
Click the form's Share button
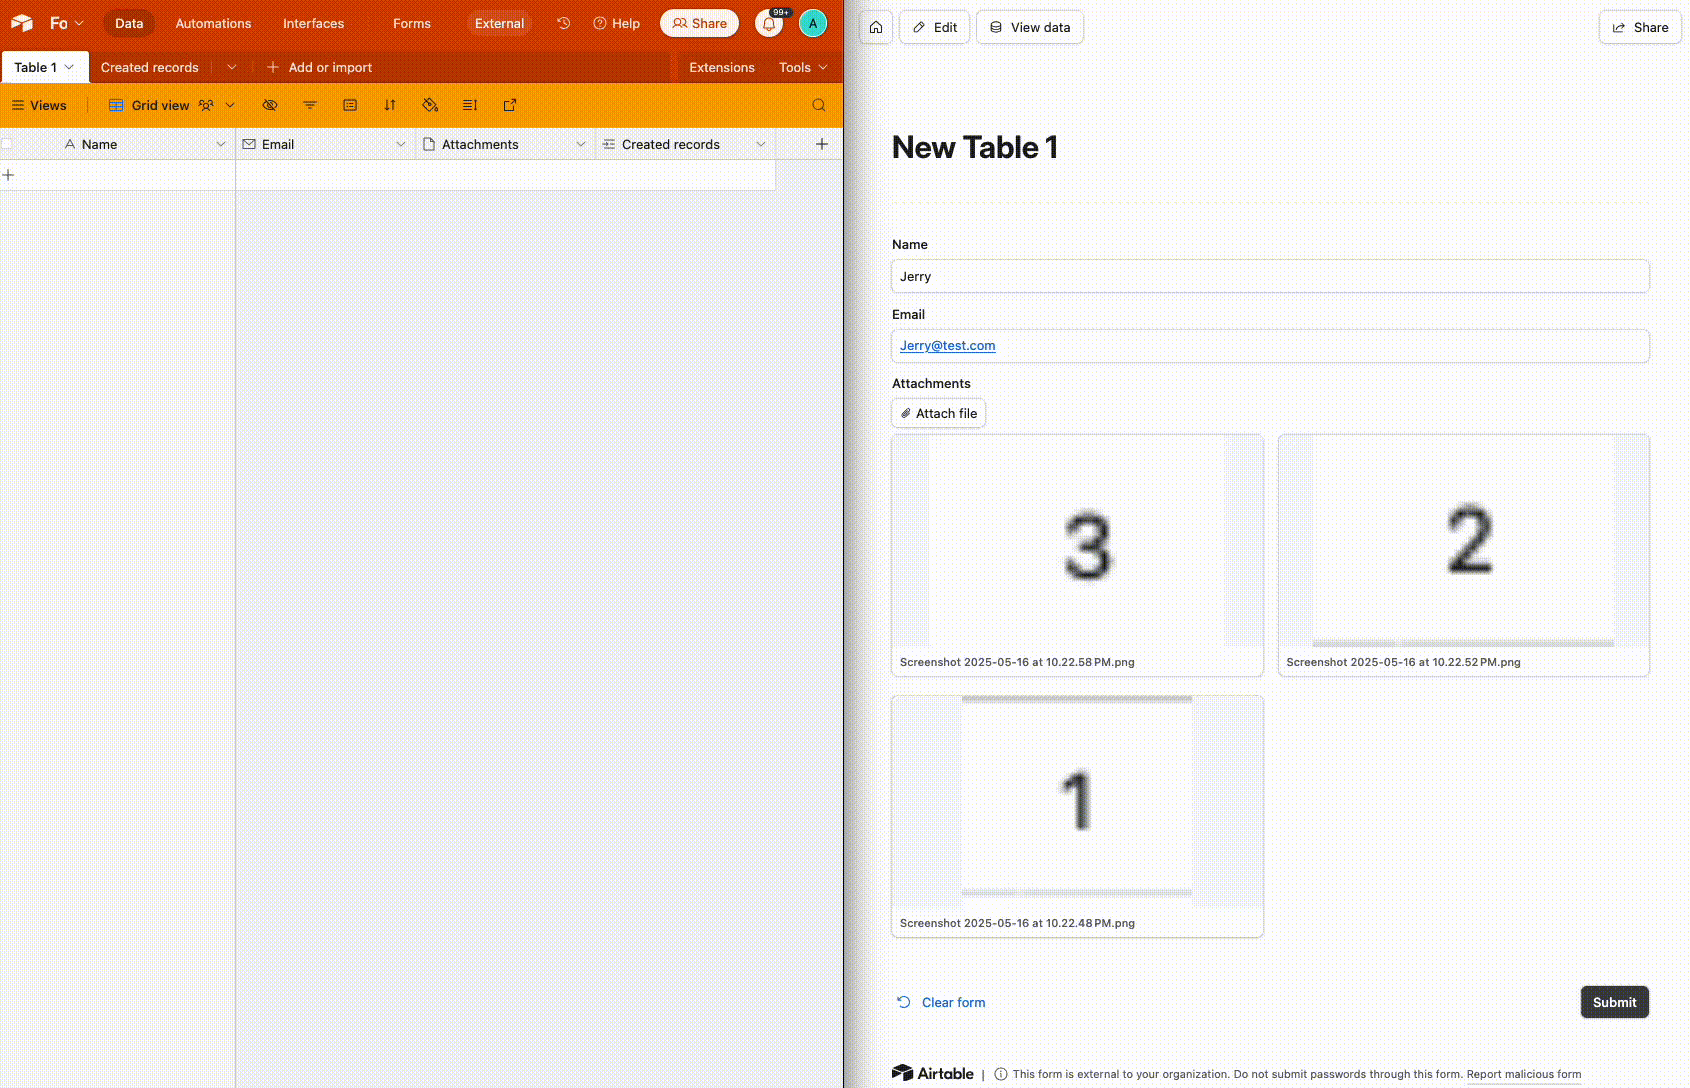tap(1640, 27)
